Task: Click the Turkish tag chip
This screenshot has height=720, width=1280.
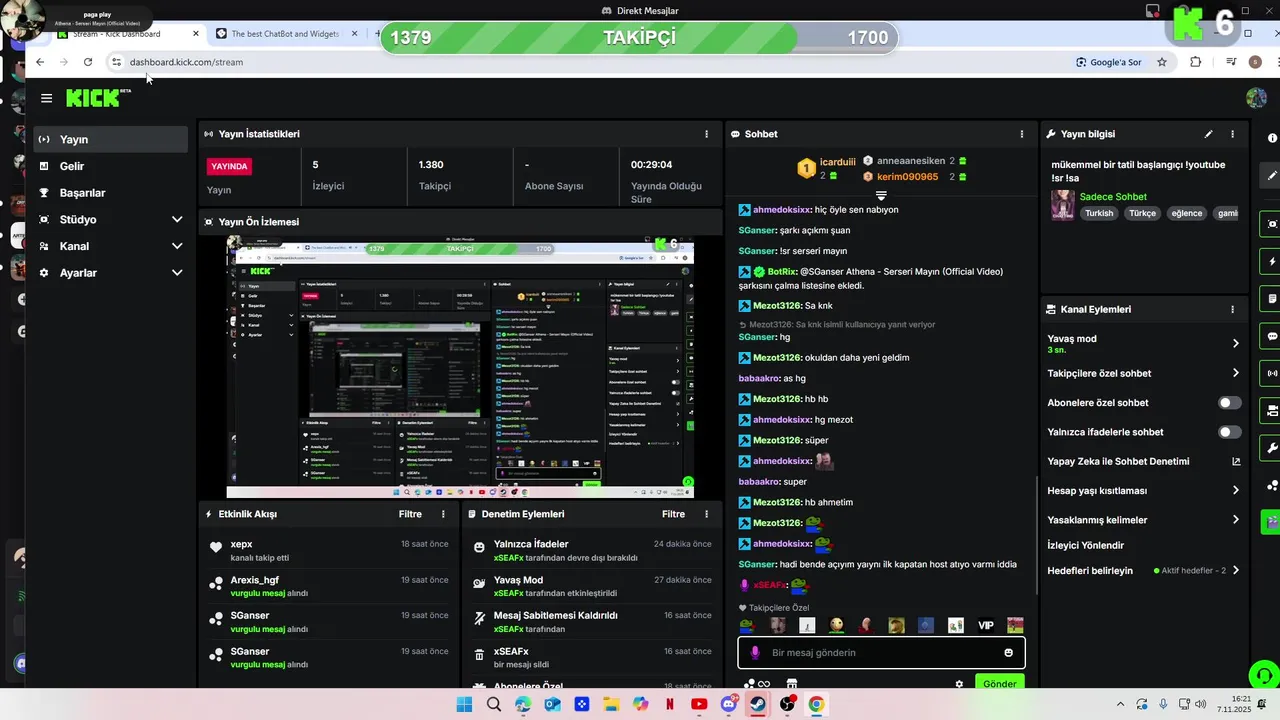Action: pos(1099,213)
